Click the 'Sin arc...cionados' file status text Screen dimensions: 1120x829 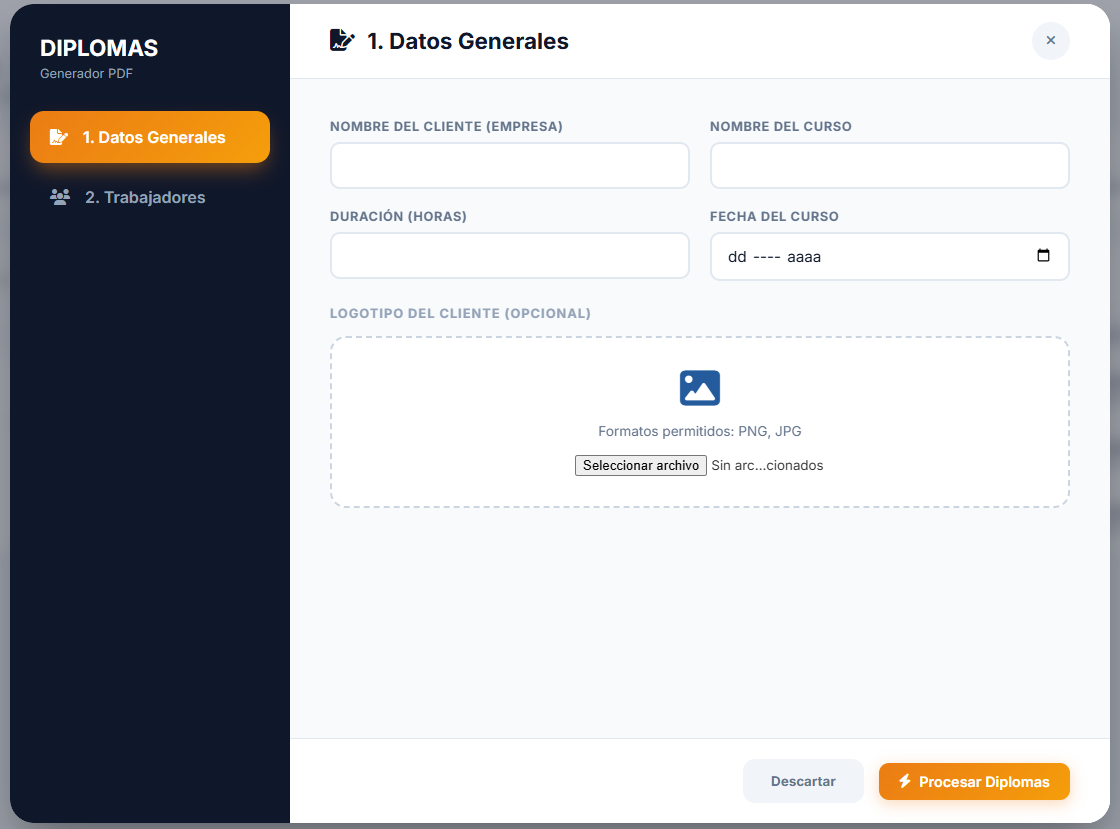[767, 466]
